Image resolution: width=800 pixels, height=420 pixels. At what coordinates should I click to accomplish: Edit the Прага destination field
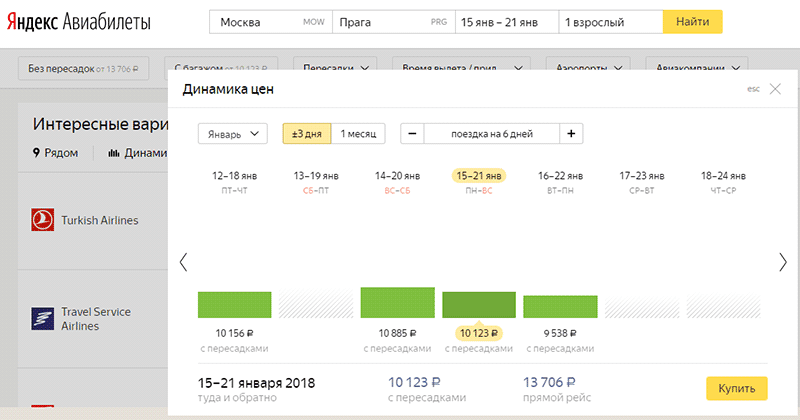click(x=393, y=22)
